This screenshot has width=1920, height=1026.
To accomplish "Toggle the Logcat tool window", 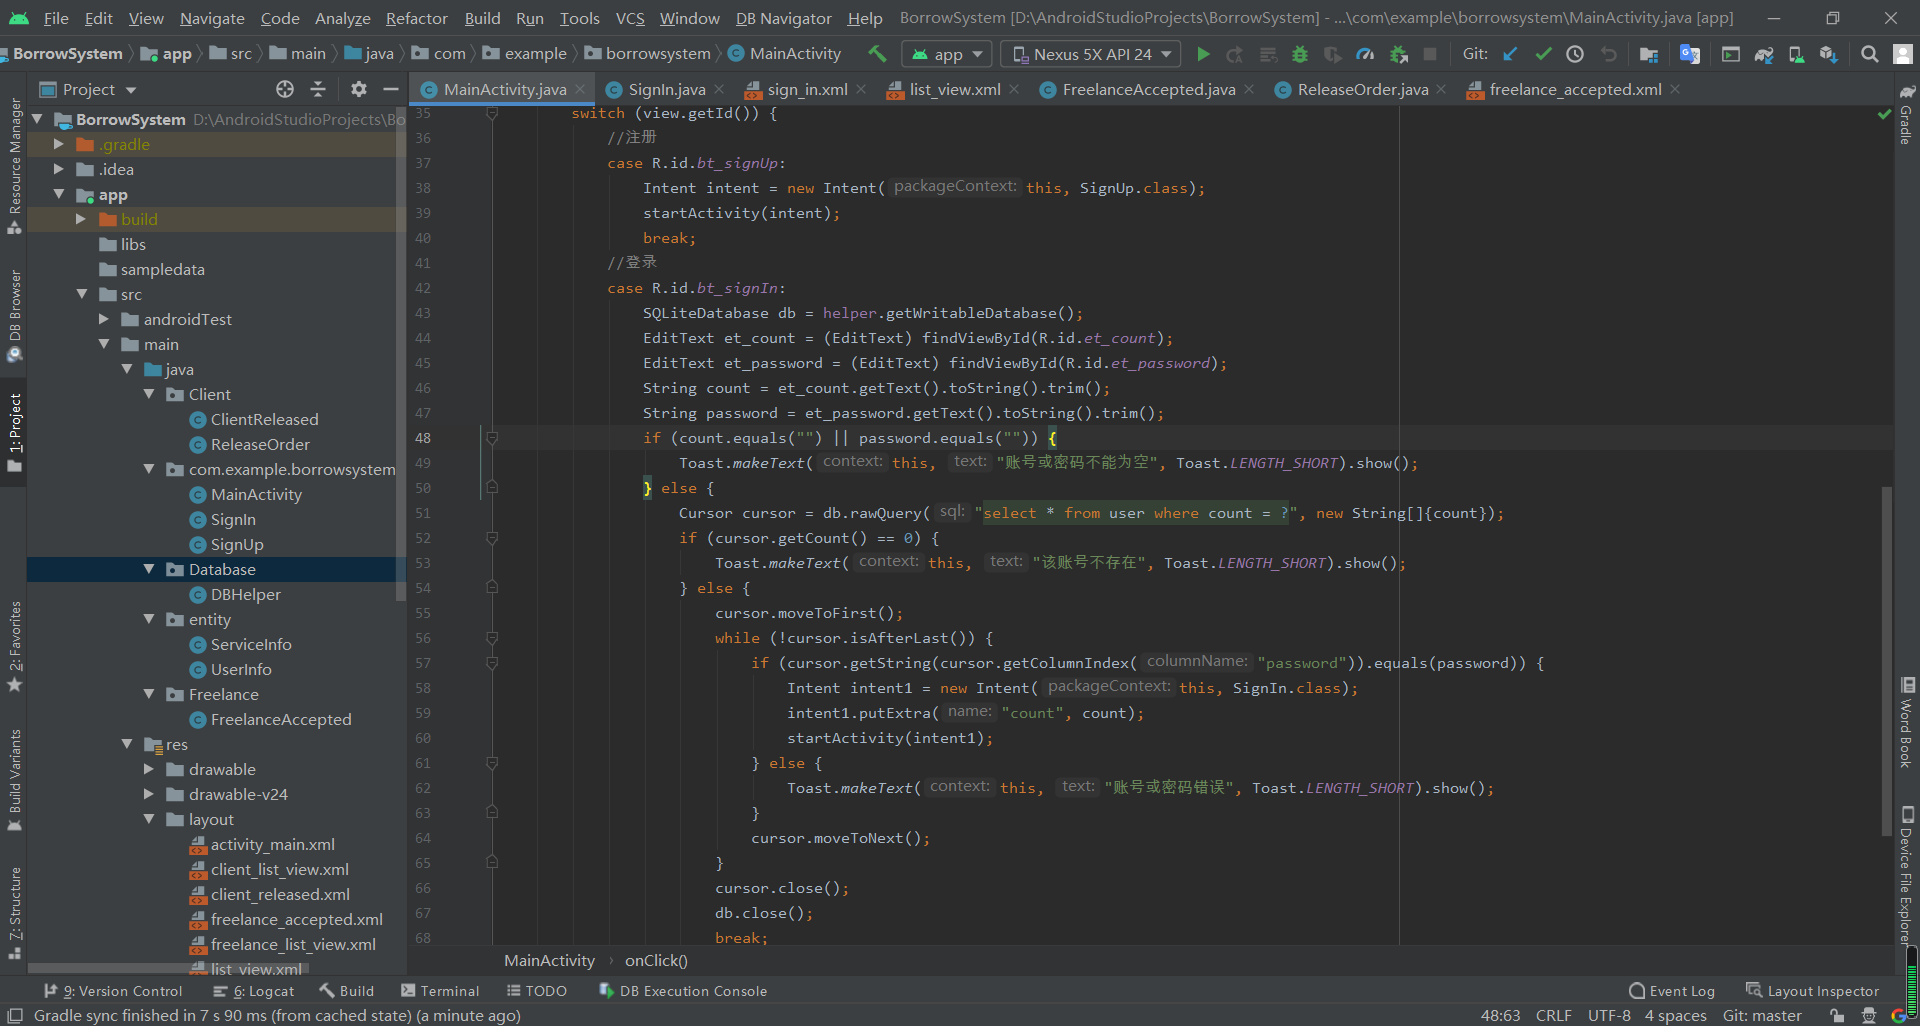I will click(254, 991).
